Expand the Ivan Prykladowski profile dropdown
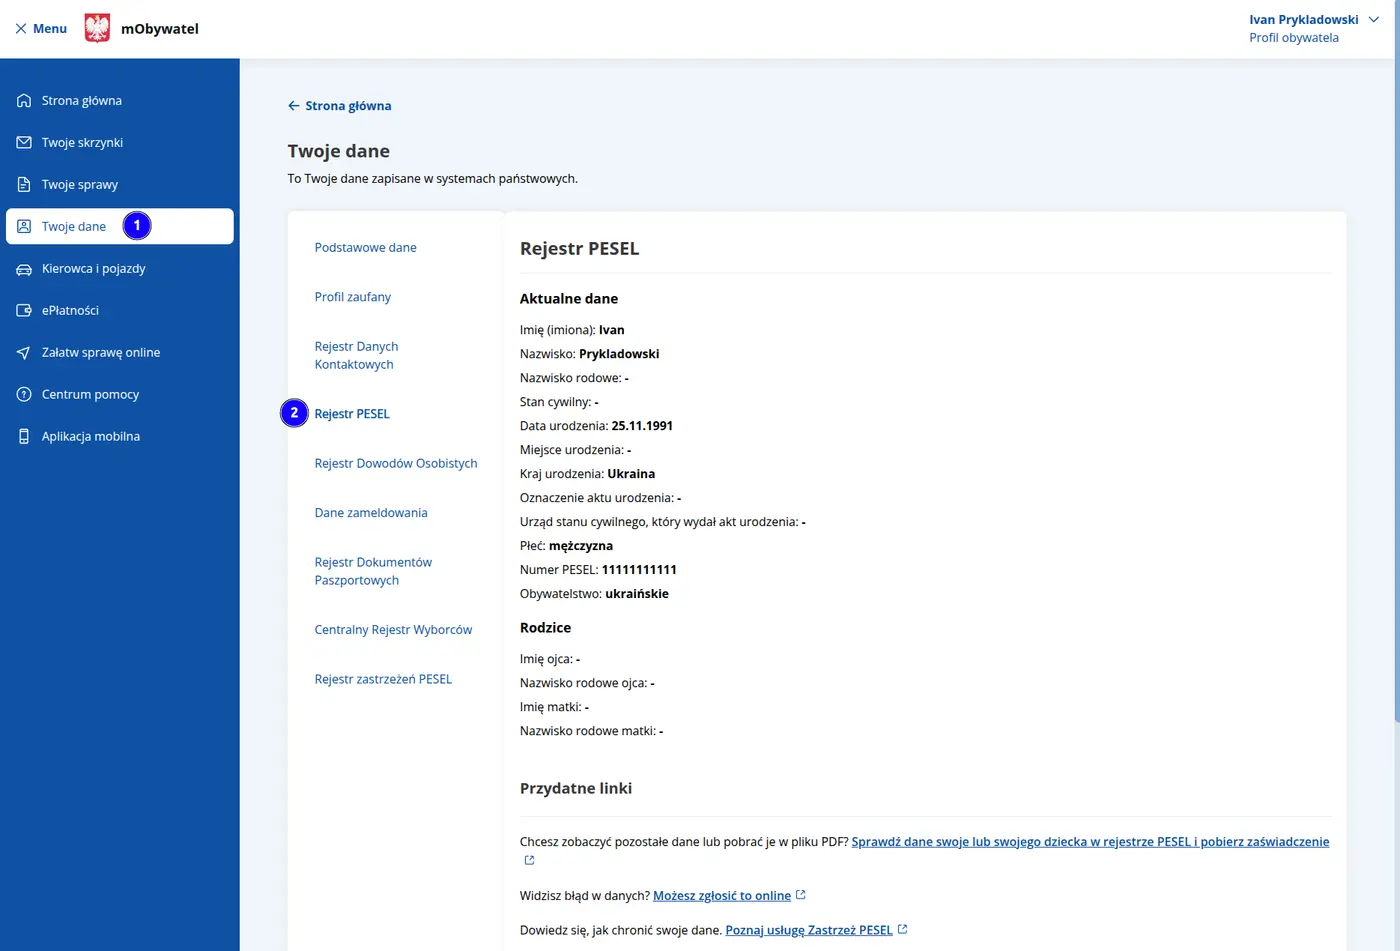 point(1374,20)
